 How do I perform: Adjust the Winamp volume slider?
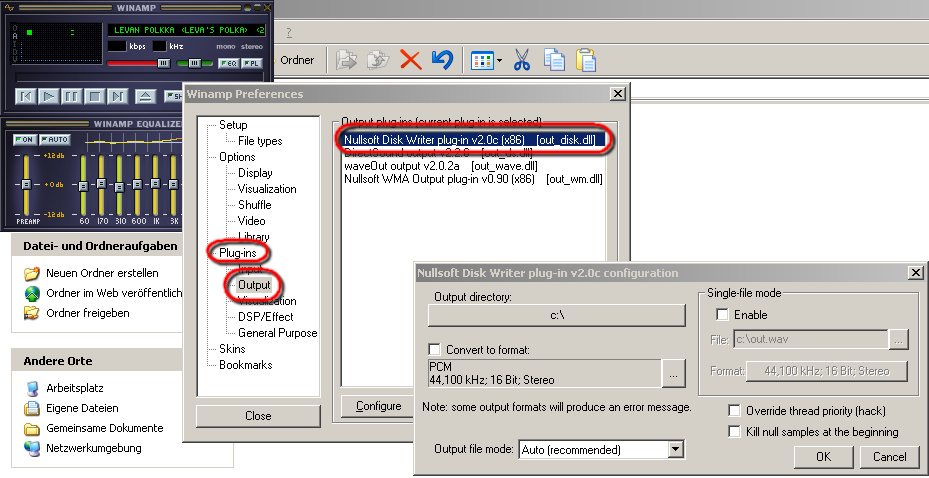tap(165, 63)
